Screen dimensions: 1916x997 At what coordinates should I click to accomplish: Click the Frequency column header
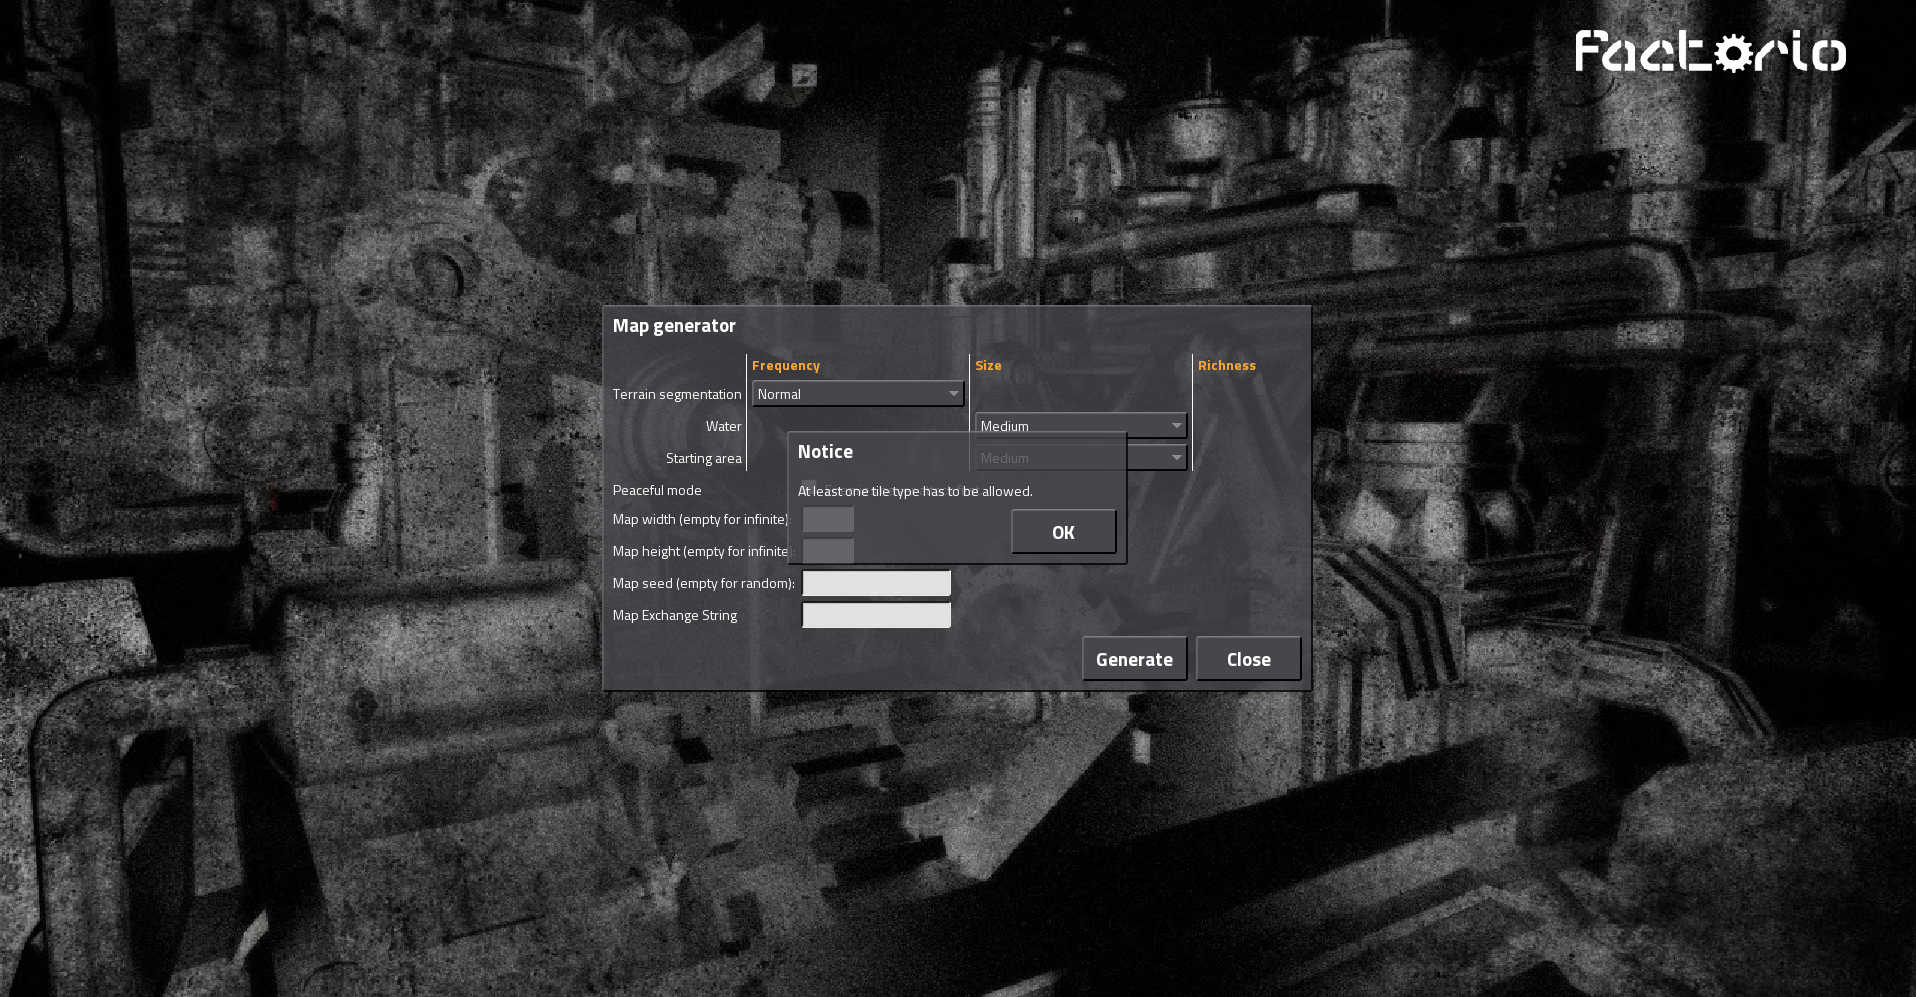[786, 366]
